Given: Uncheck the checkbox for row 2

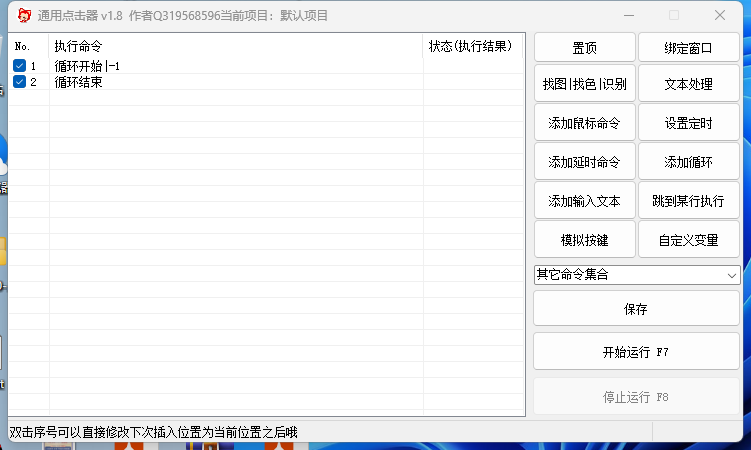Looking at the screenshot, I should (x=19, y=82).
